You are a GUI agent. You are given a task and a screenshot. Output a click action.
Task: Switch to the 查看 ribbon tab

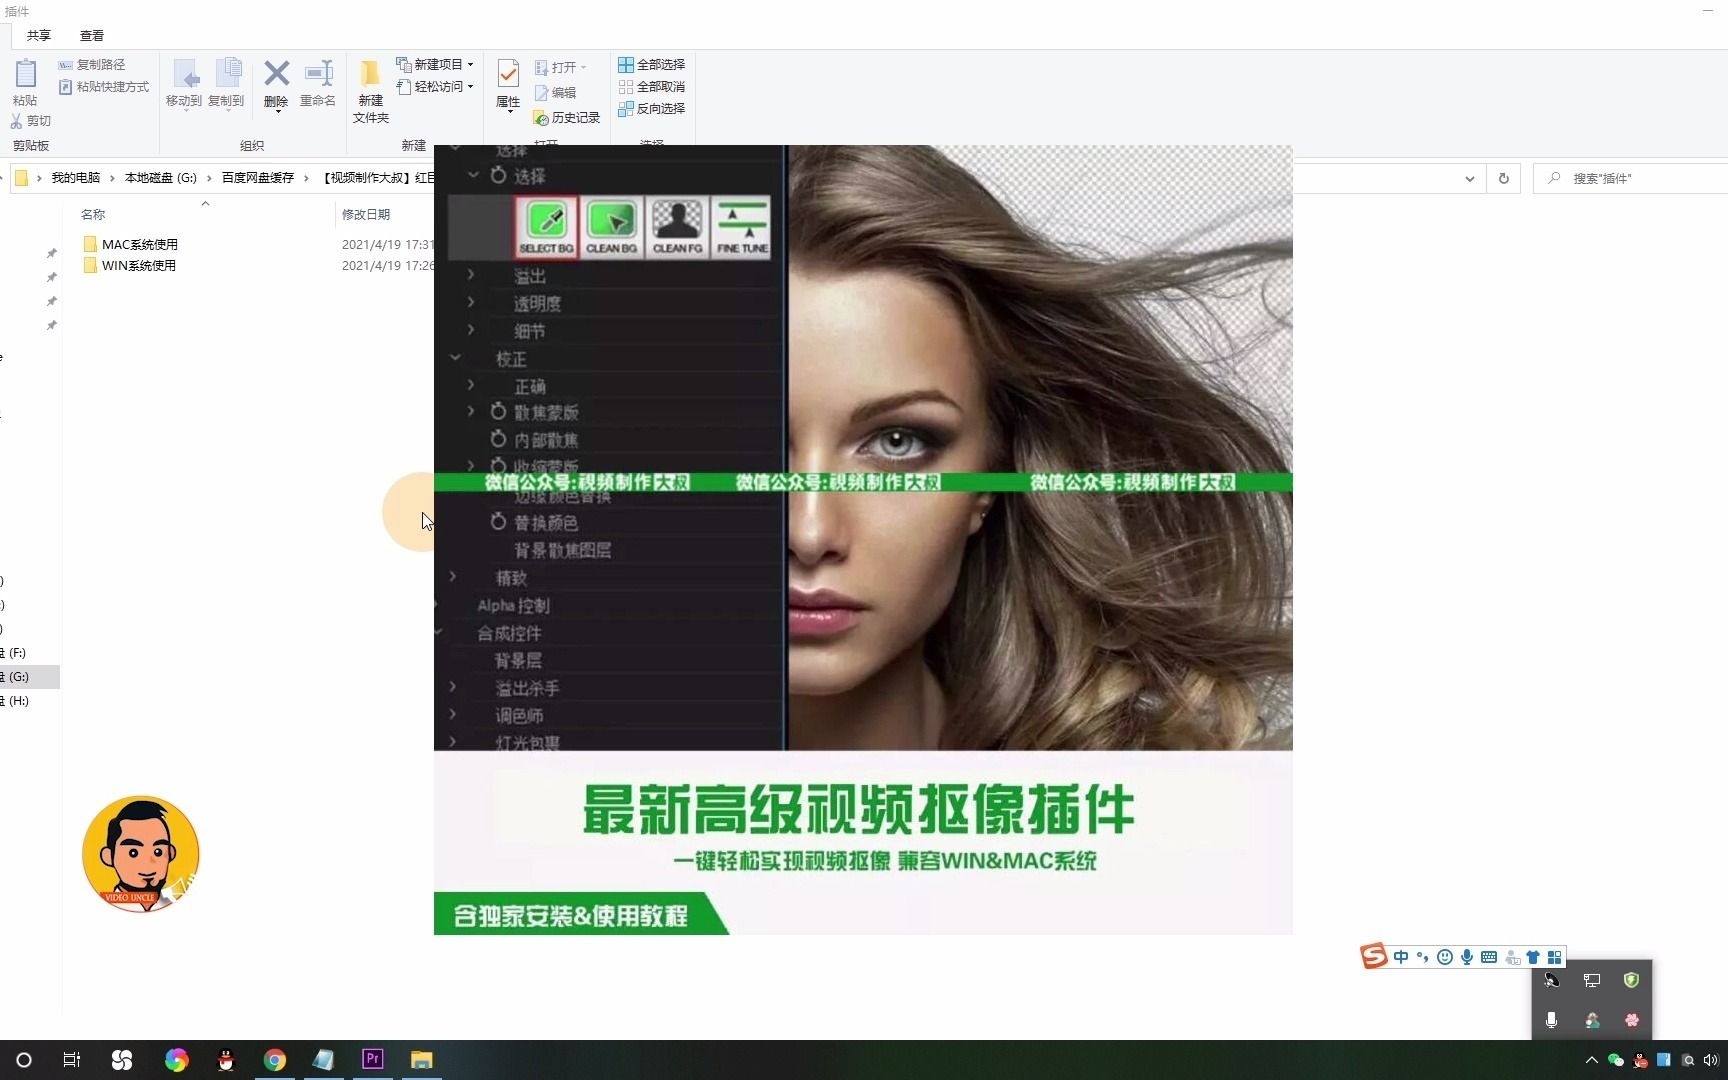tap(92, 35)
